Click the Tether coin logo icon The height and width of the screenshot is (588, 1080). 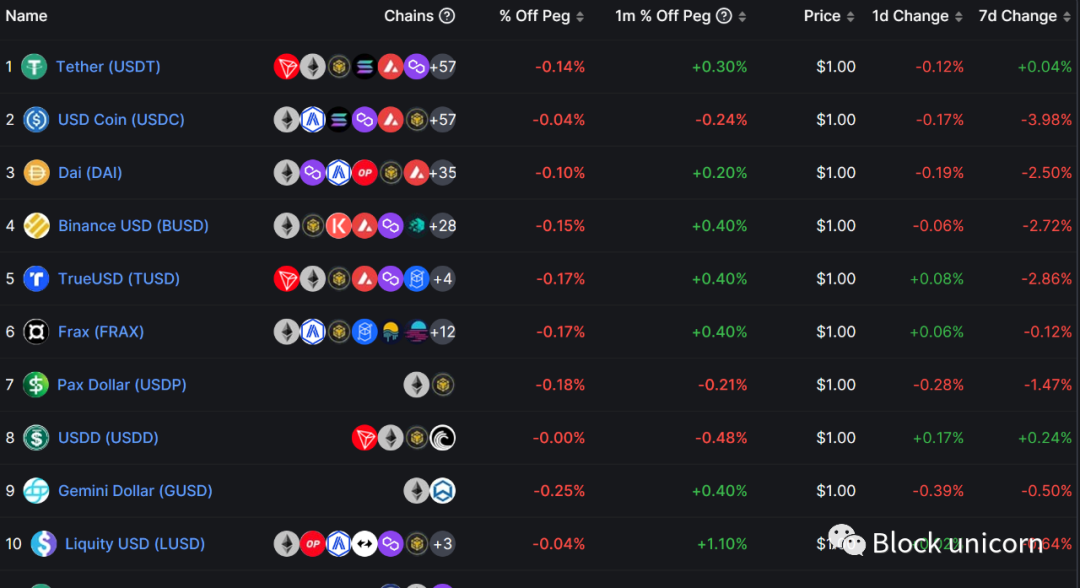click(35, 67)
